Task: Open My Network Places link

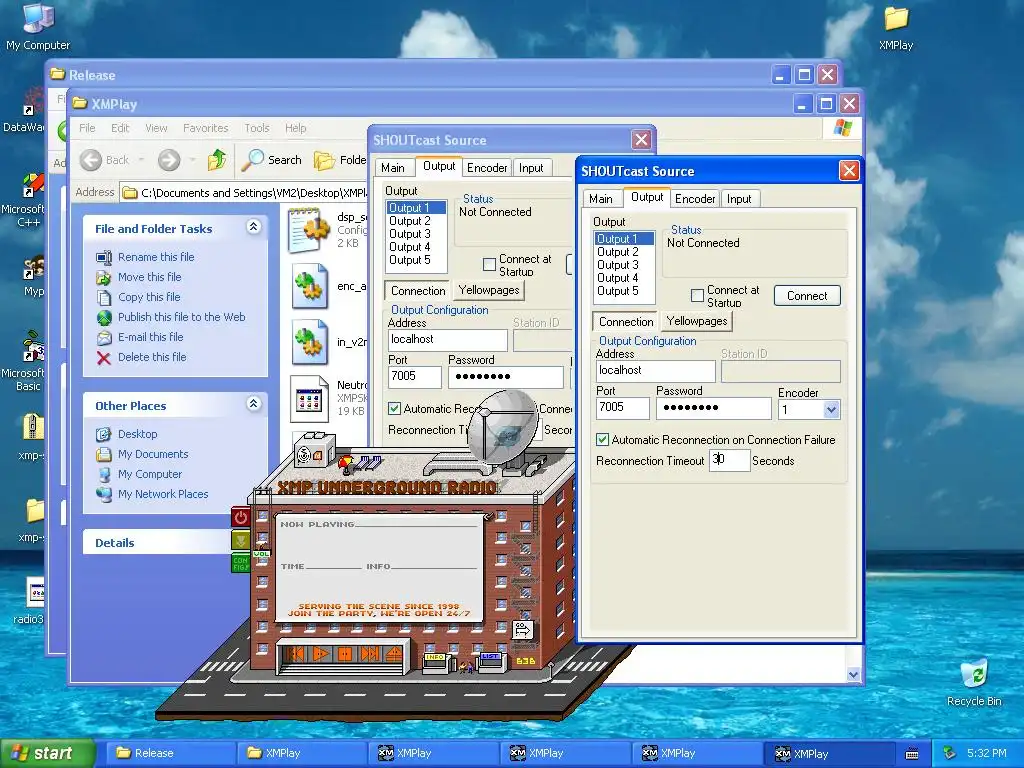Action: [x=163, y=494]
